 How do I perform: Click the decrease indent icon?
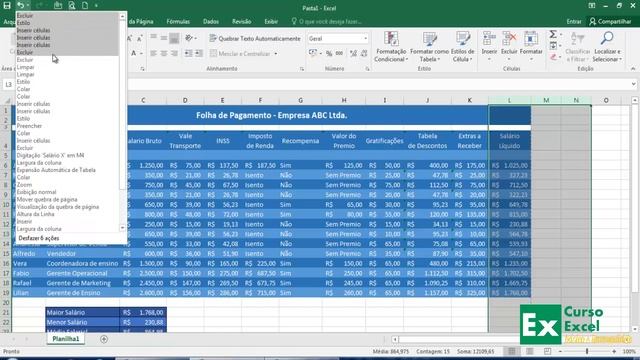point(188,53)
